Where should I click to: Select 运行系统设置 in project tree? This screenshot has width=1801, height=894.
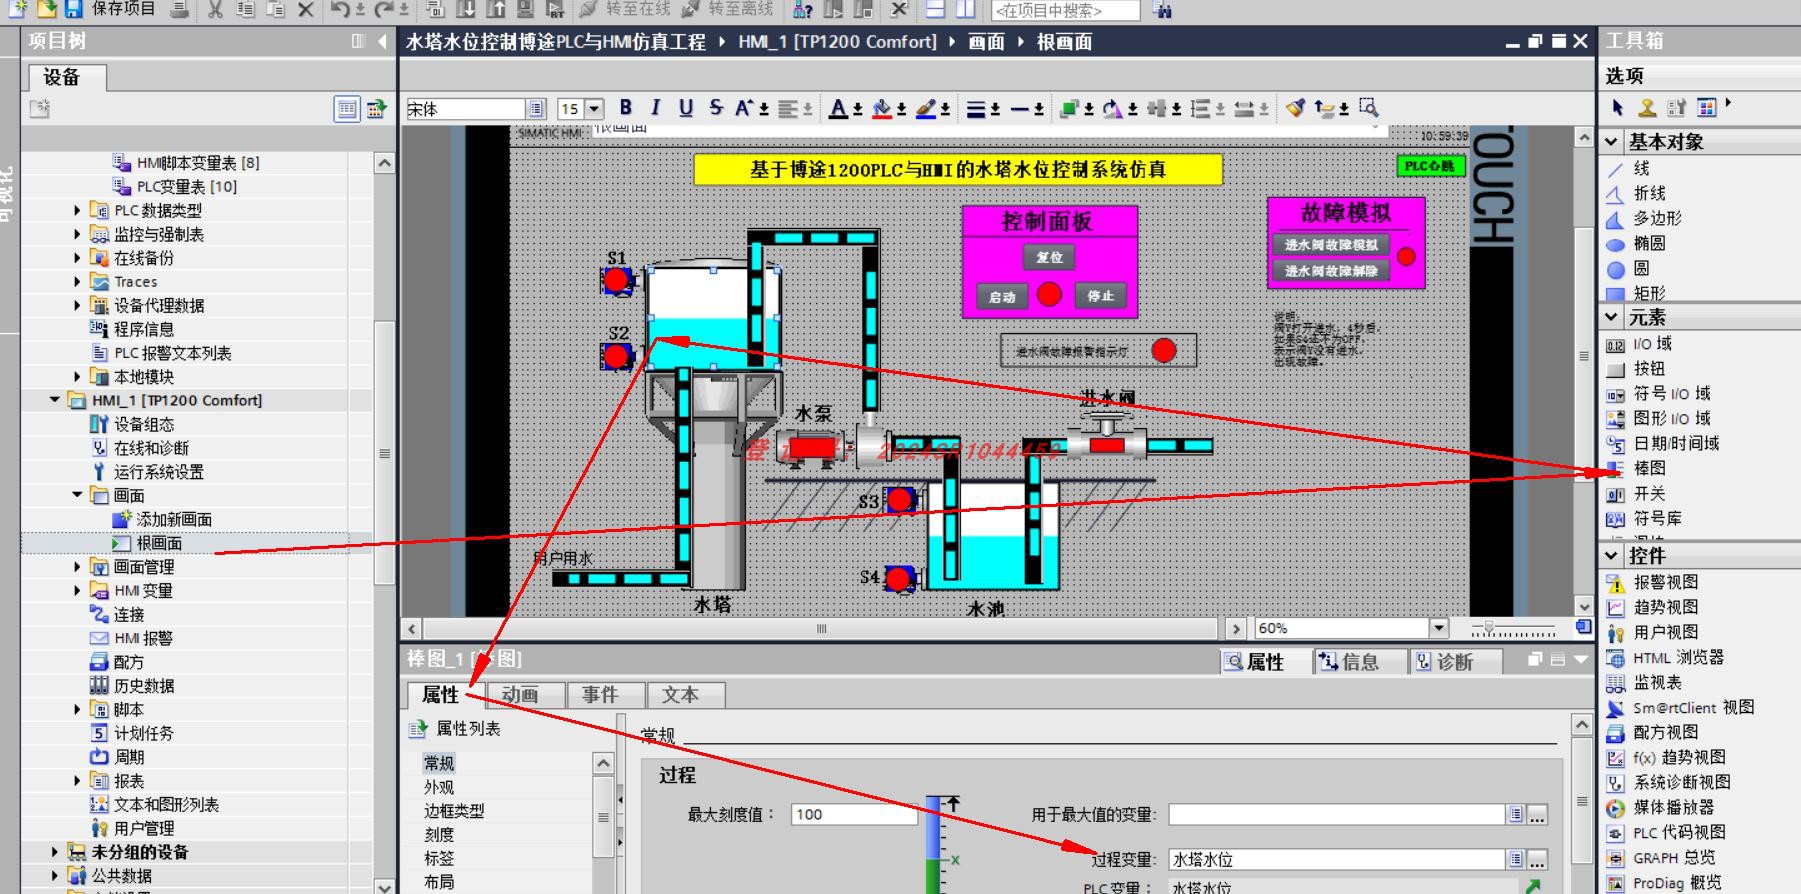[158, 472]
